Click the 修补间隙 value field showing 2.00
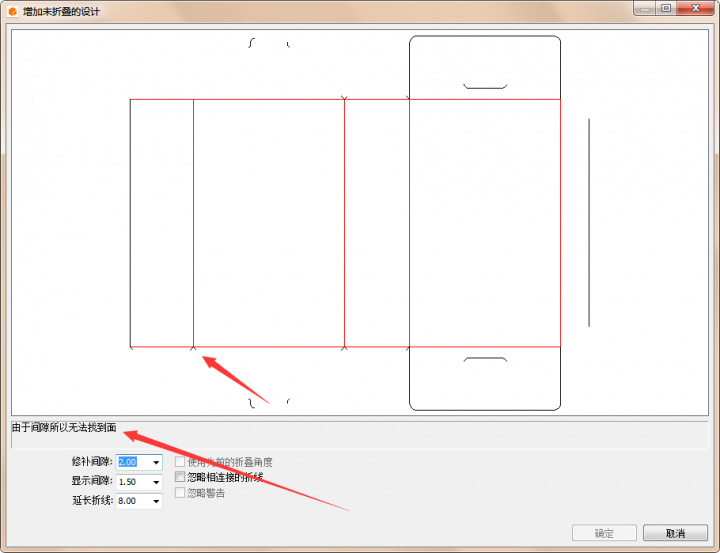 [x=132, y=463]
